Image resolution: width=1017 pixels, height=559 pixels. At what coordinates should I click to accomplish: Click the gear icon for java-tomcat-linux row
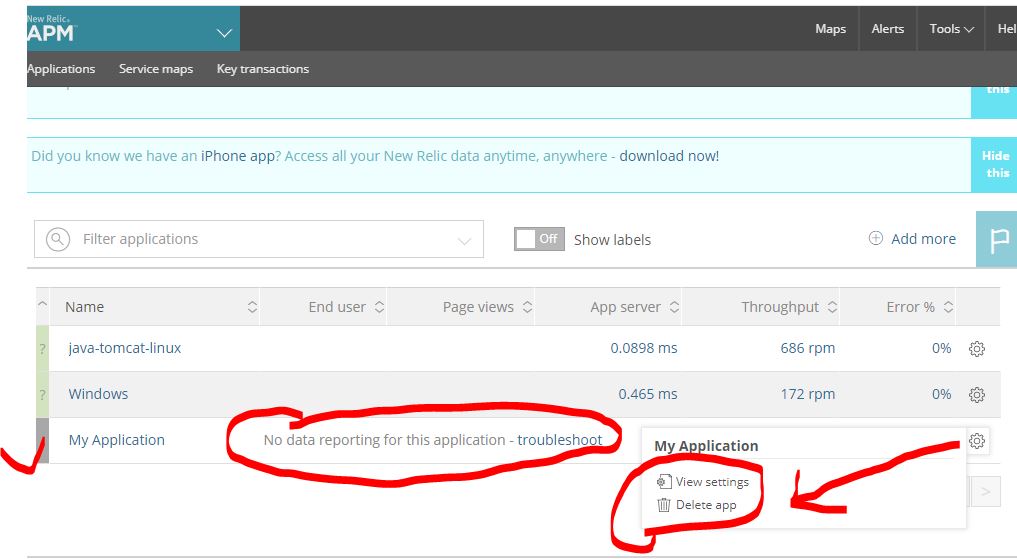pyautogui.click(x=977, y=349)
